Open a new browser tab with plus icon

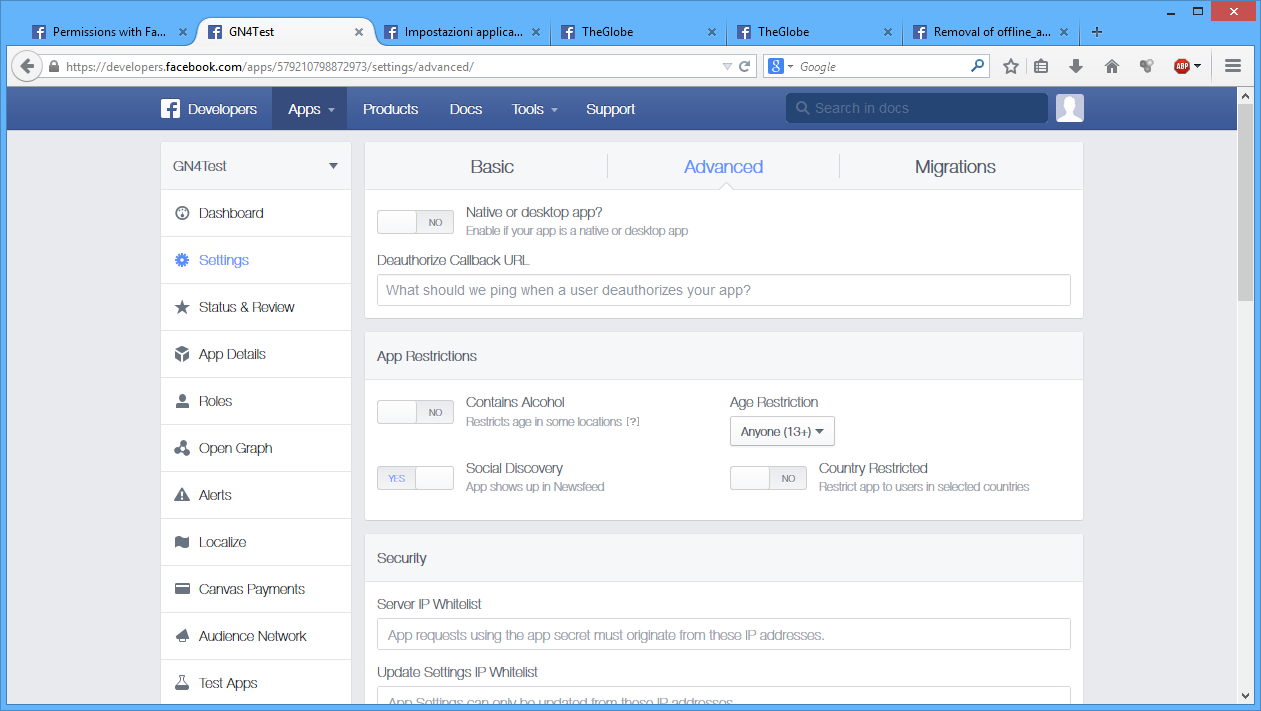(1097, 32)
